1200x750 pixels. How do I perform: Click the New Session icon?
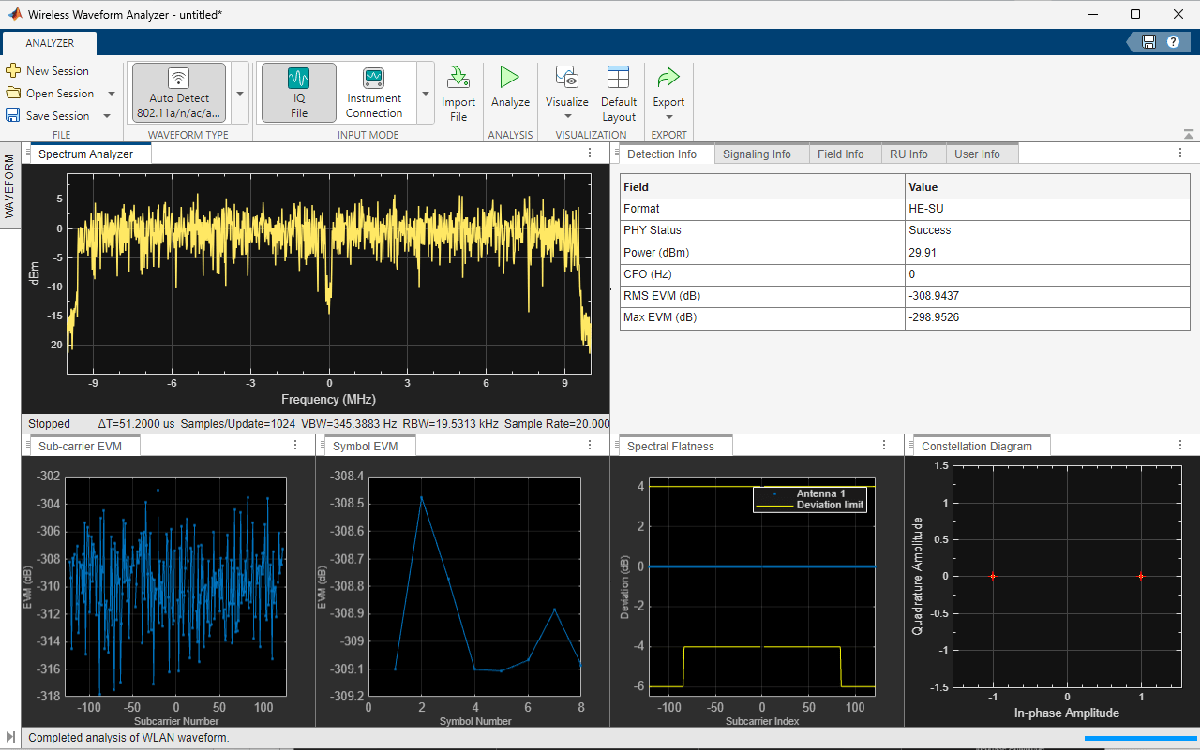pyautogui.click(x=13, y=71)
